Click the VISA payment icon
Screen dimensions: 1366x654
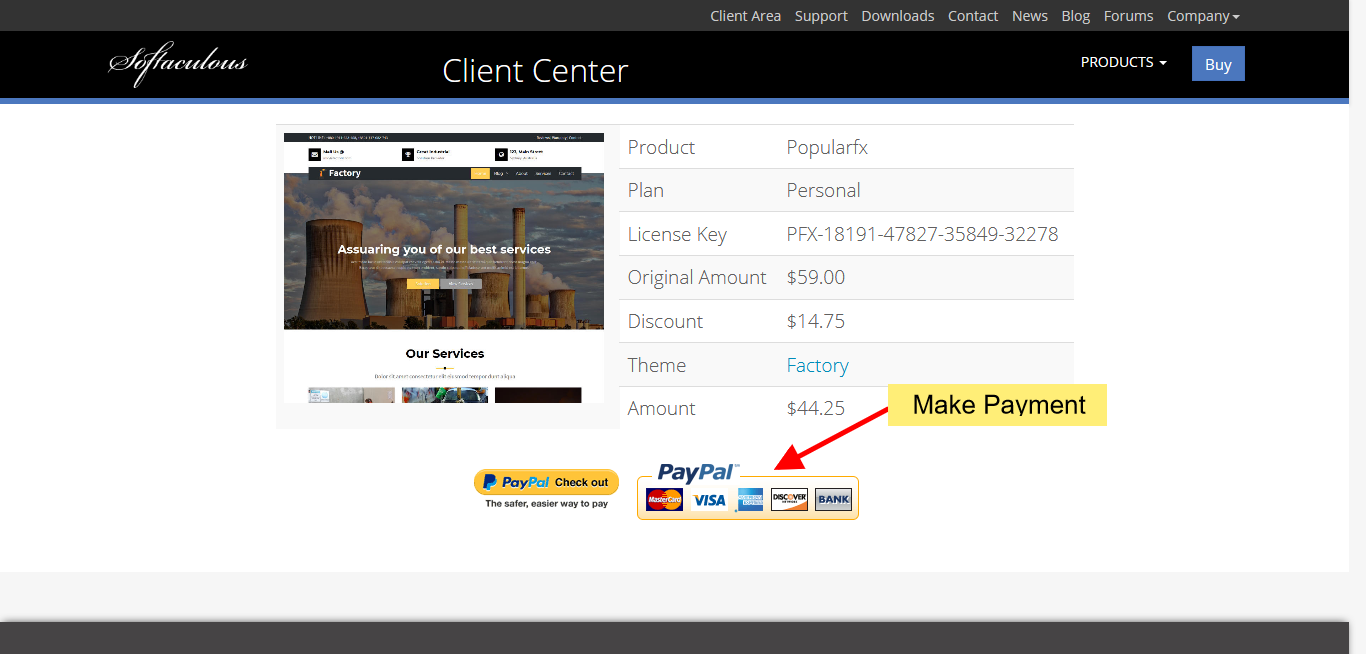709,500
